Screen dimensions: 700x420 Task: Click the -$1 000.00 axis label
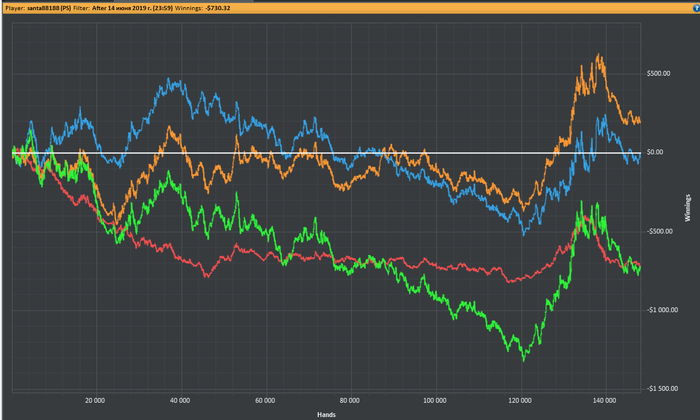coord(662,310)
